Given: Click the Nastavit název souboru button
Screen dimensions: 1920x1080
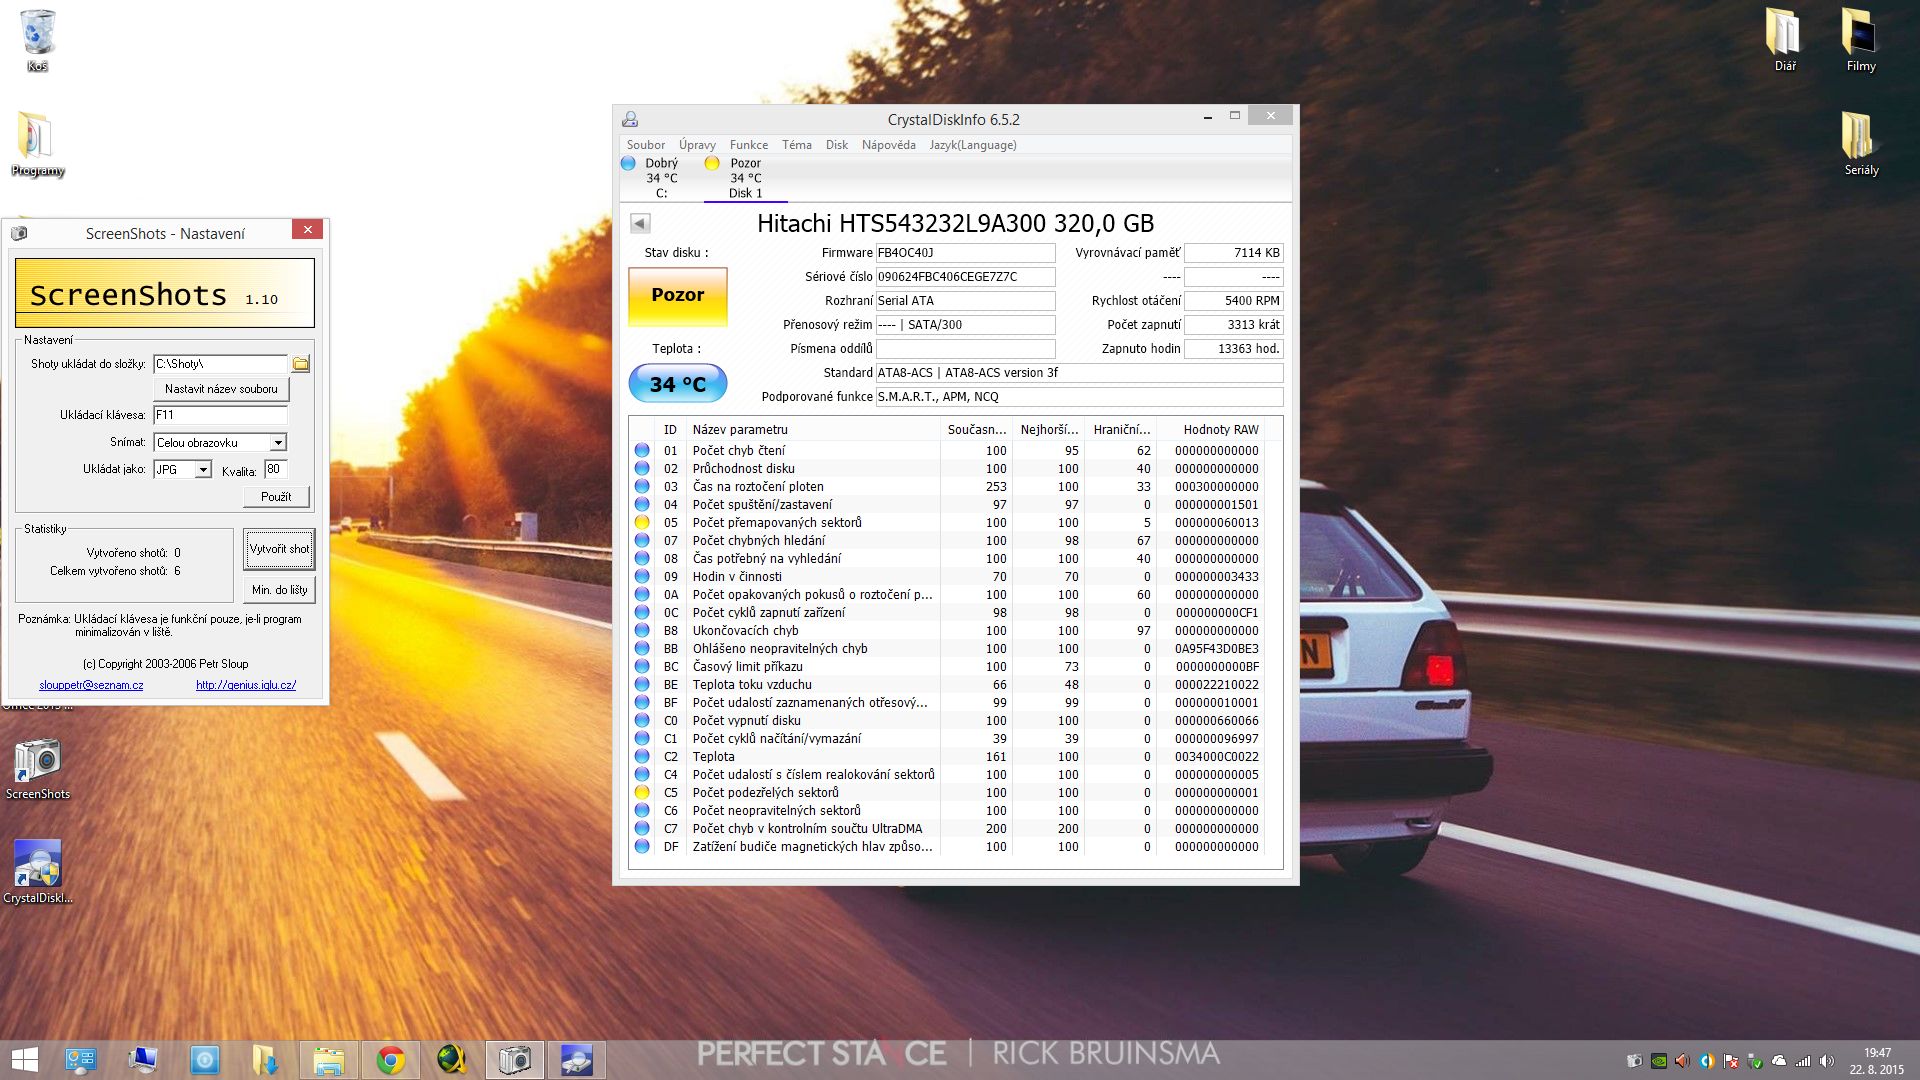Looking at the screenshot, I should (221, 389).
